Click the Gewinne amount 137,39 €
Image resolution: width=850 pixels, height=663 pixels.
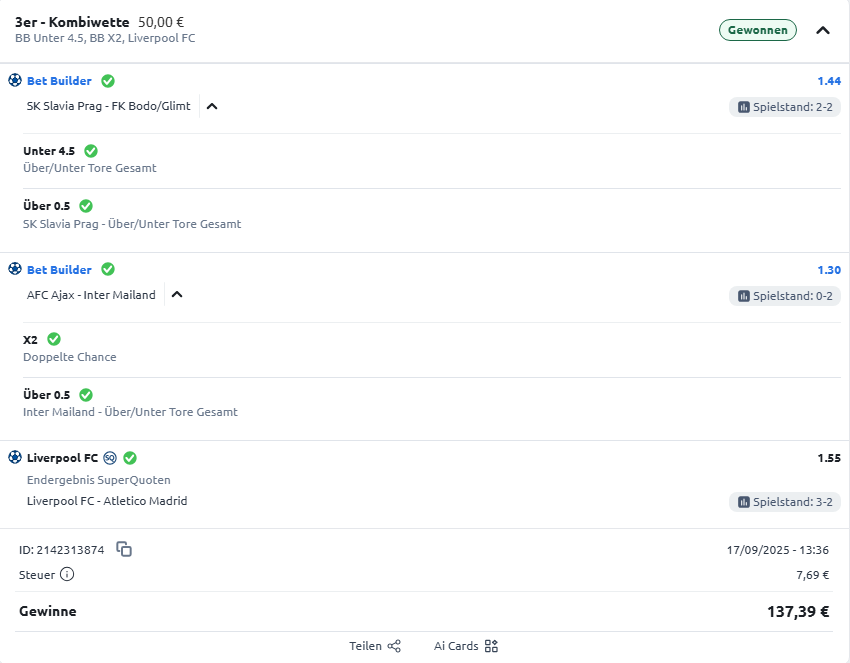tap(798, 611)
